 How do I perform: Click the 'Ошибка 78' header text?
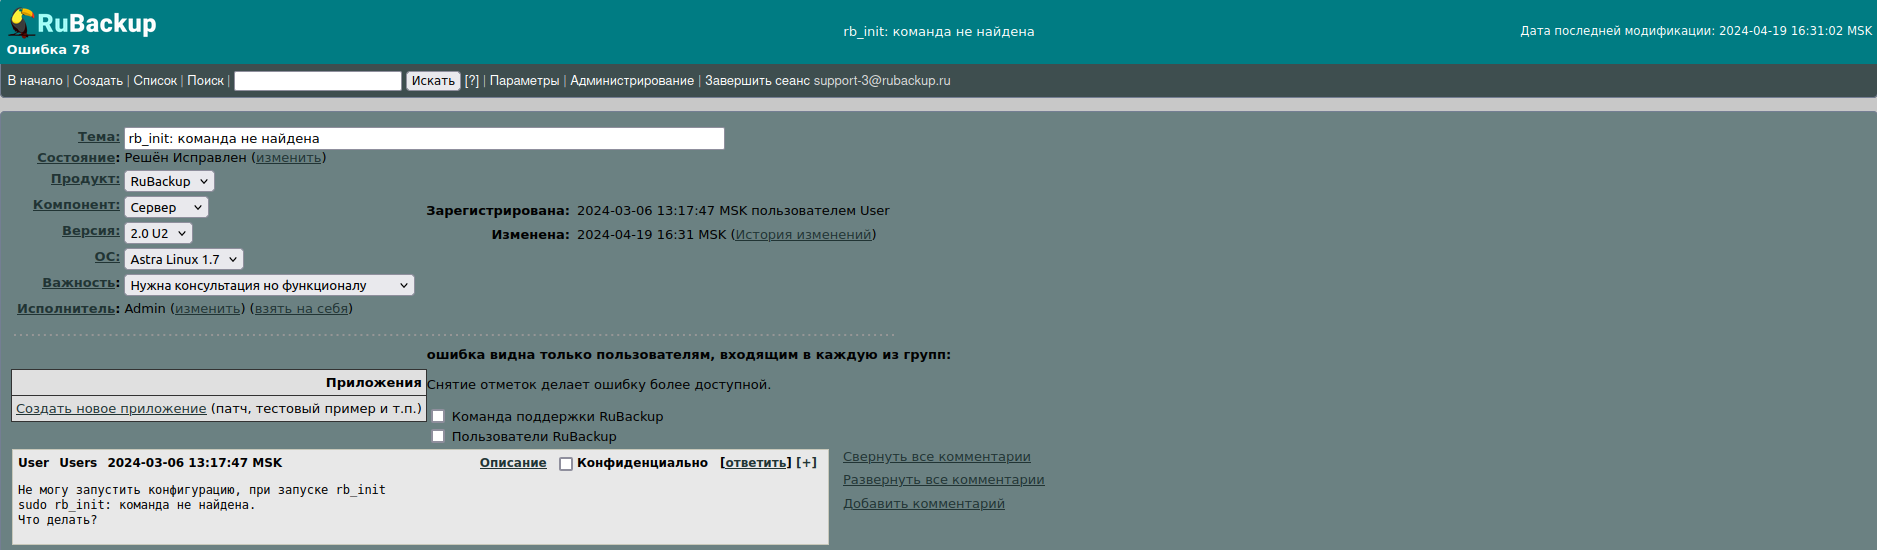tap(48, 50)
